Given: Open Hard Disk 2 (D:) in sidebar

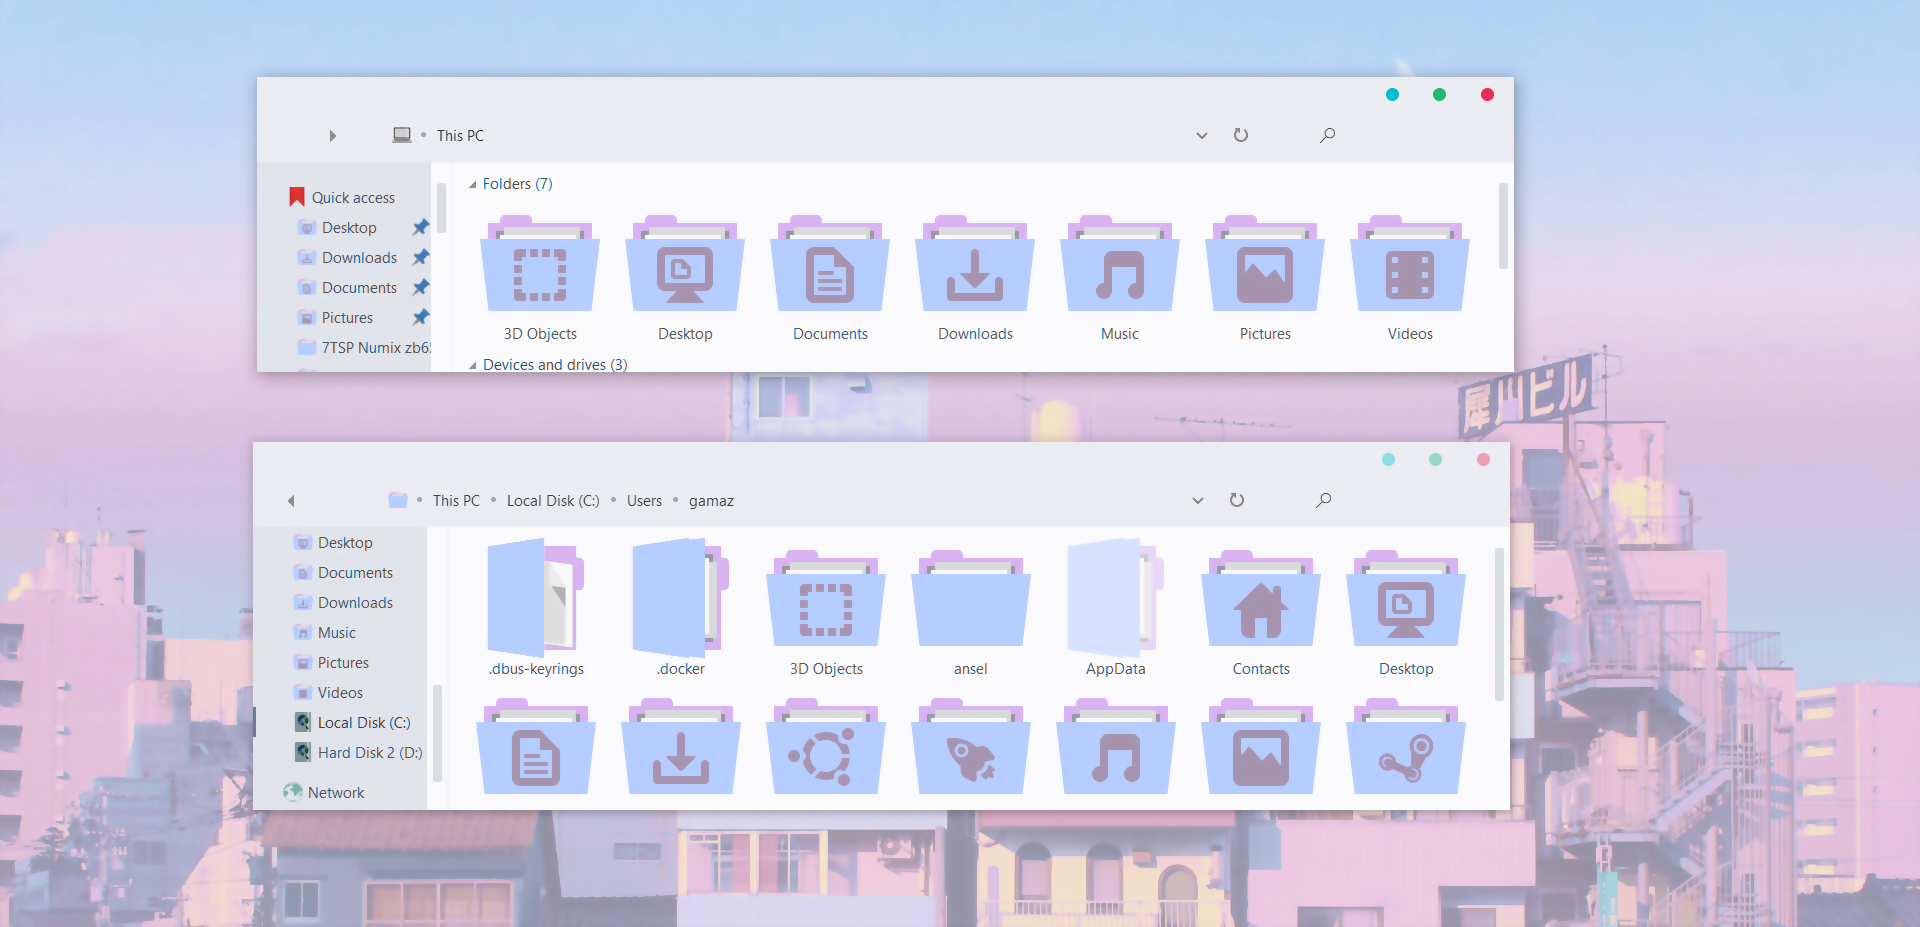Looking at the screenshot, I should tap(368, 752).
